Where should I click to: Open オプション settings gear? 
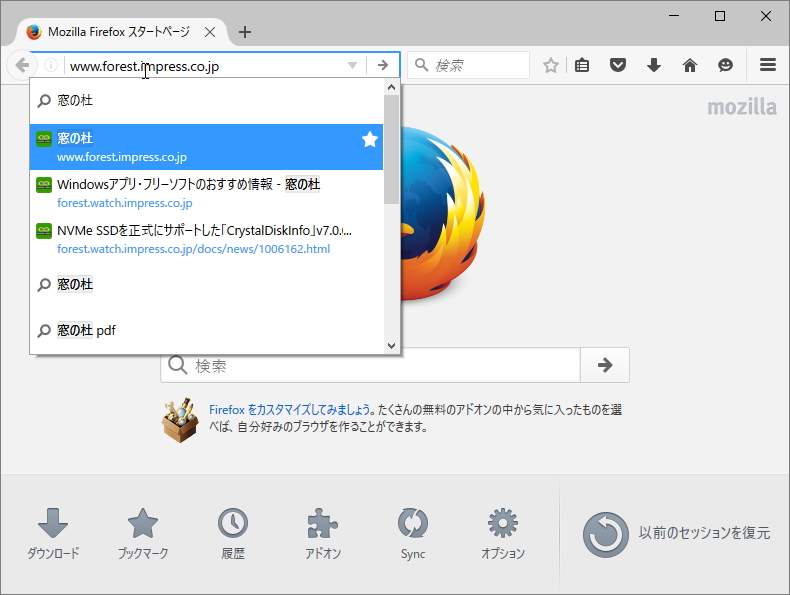point(503,534)
